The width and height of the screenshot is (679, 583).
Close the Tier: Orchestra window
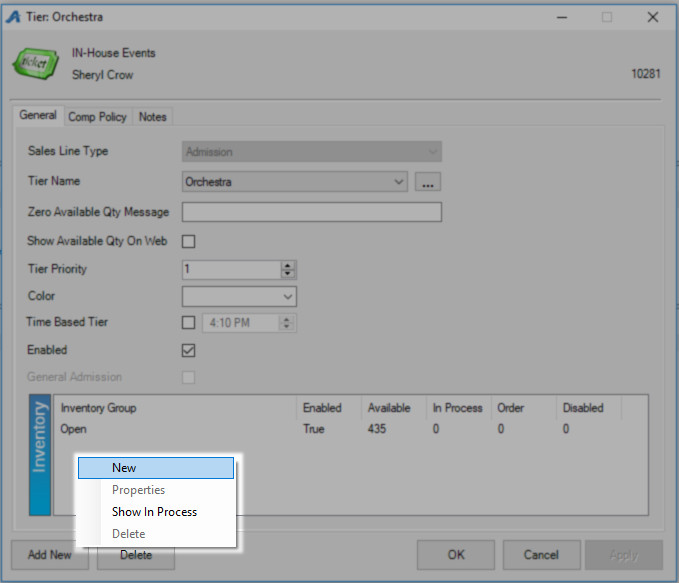click(x=653, y=17)
